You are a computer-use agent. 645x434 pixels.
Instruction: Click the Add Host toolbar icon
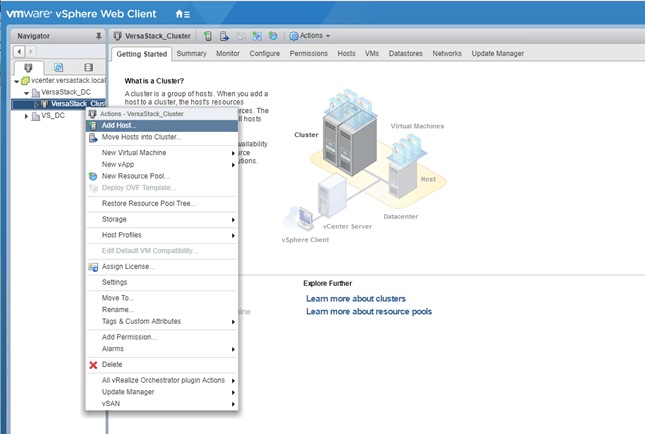pos(208,36)
